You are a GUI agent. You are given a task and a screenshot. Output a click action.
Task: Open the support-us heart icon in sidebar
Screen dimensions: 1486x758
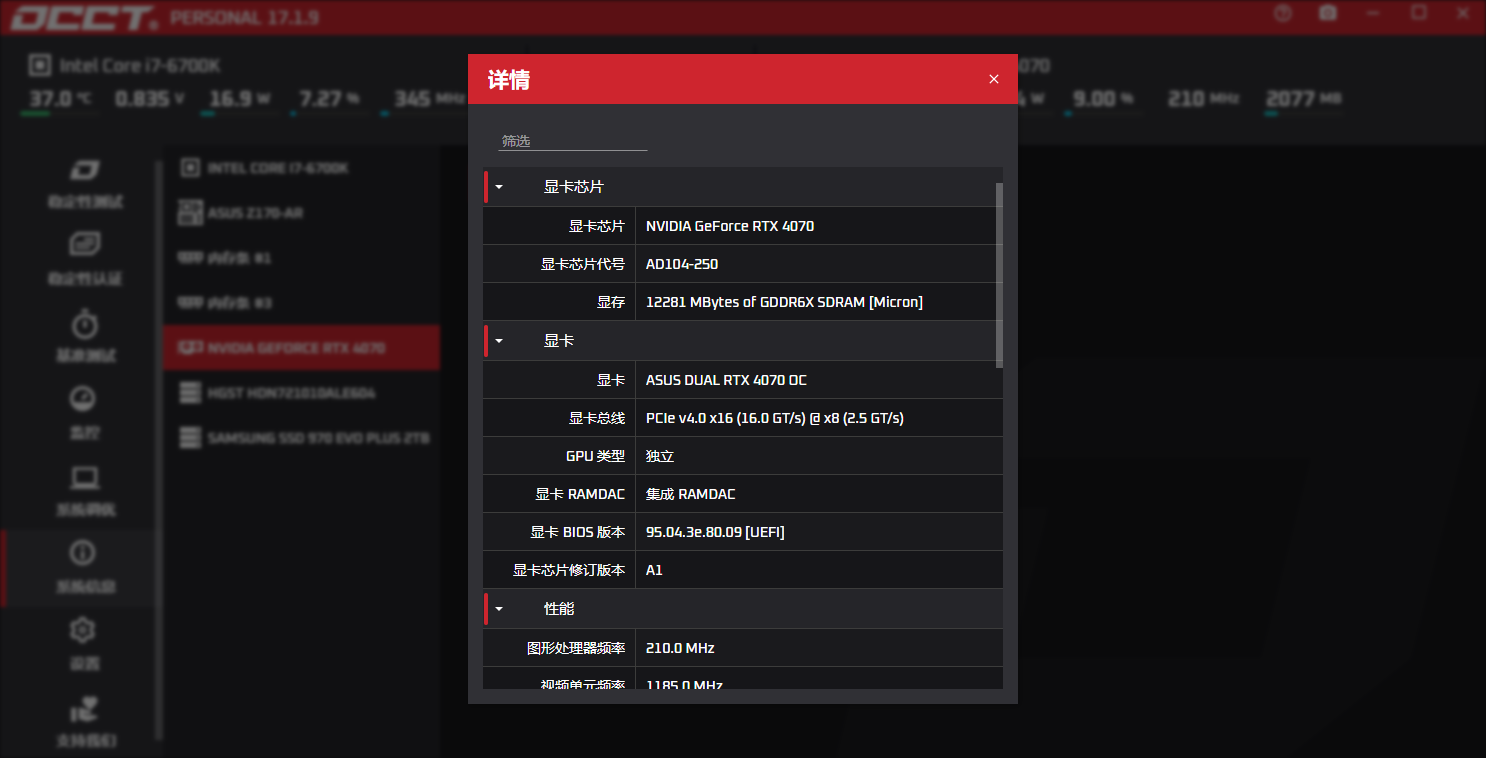84,708
